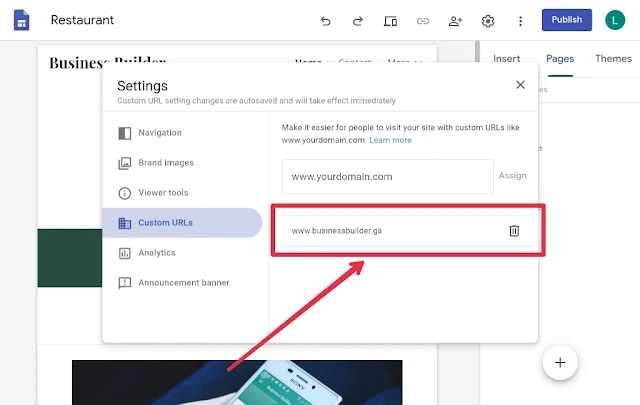Delete the www.businessbuilder.ga custom URL
The width and height of the screenshot is (640, 405).
[x=514, y=231]
